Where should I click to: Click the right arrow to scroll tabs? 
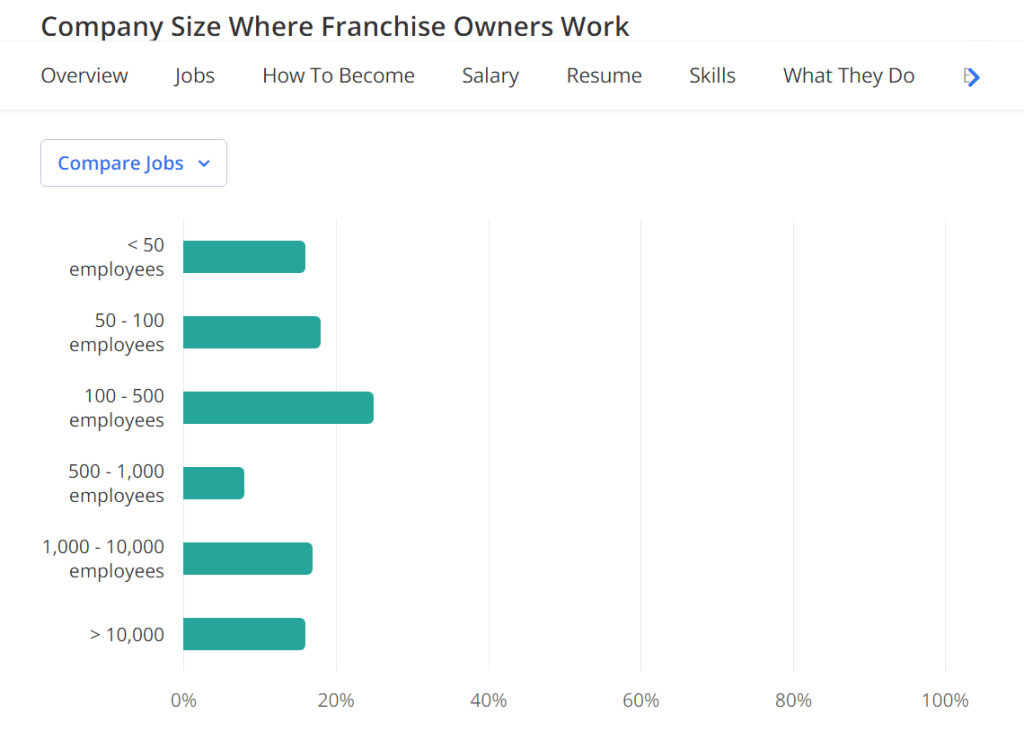pos(972,77)
